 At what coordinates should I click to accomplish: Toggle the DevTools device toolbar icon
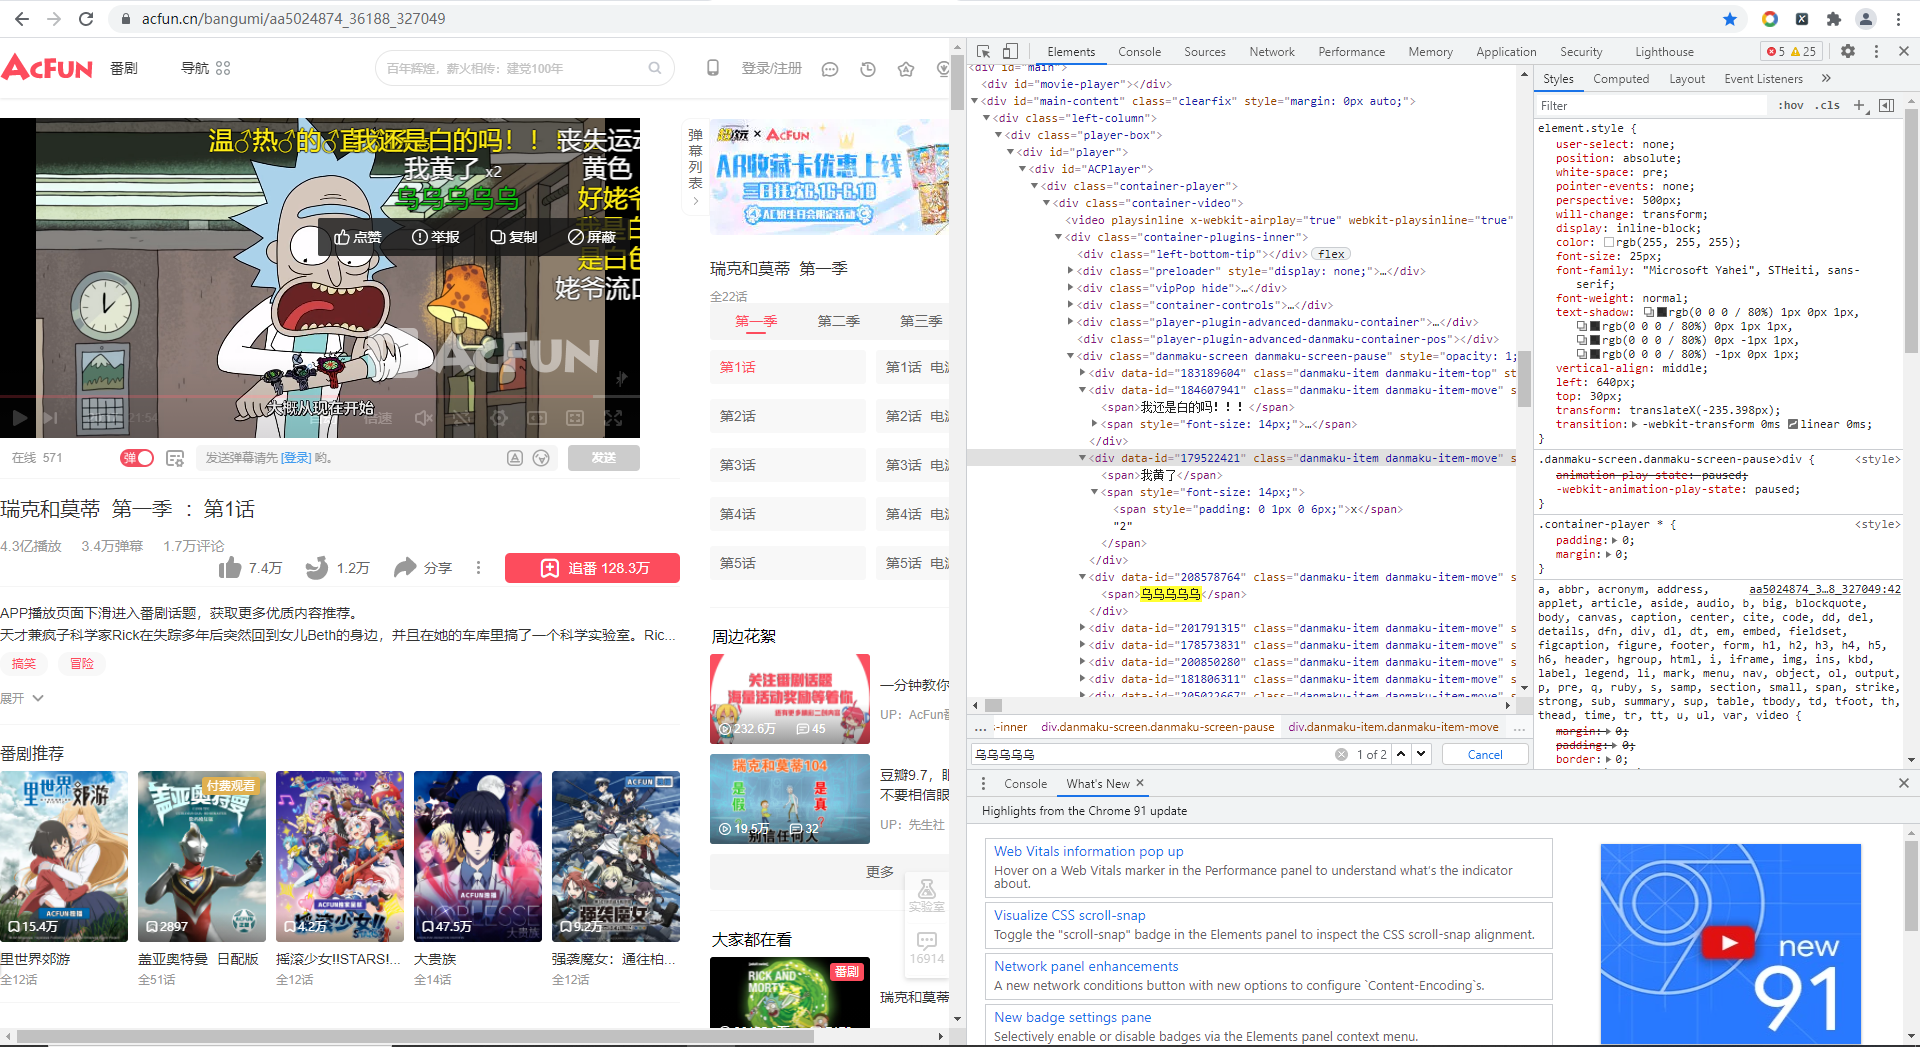click(1010, 51)
